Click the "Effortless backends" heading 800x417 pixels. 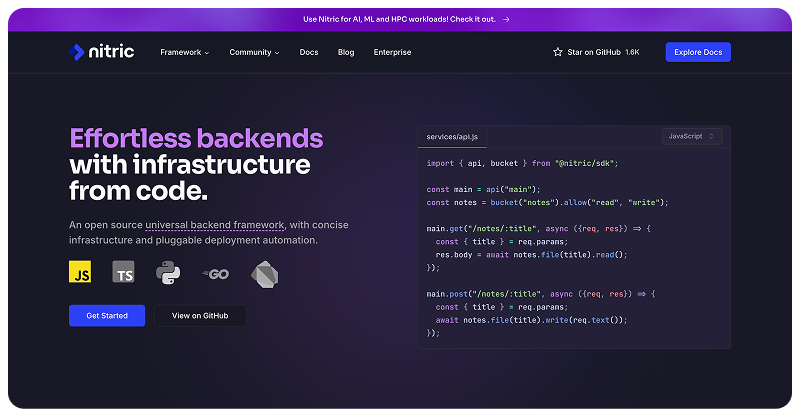pyautogui.click(x=196, y=138)
